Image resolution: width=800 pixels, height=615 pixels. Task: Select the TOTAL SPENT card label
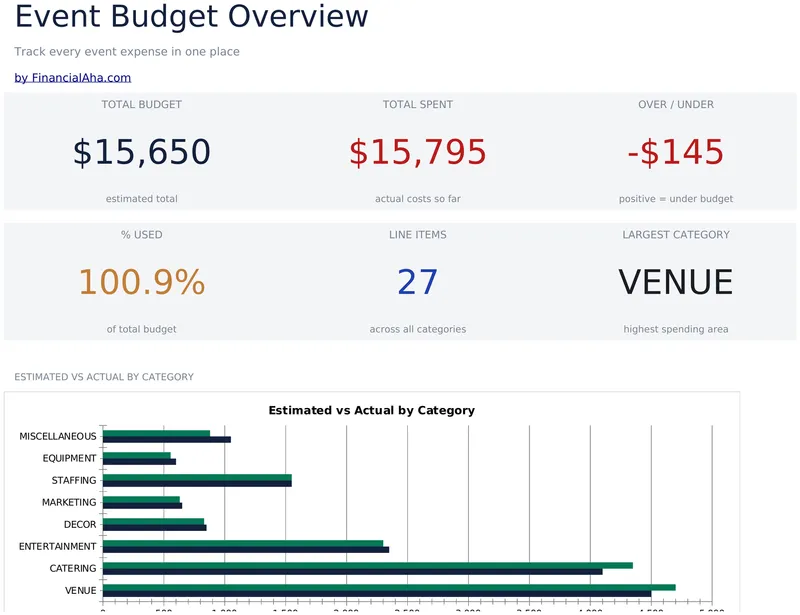click(x=418, y=105)
